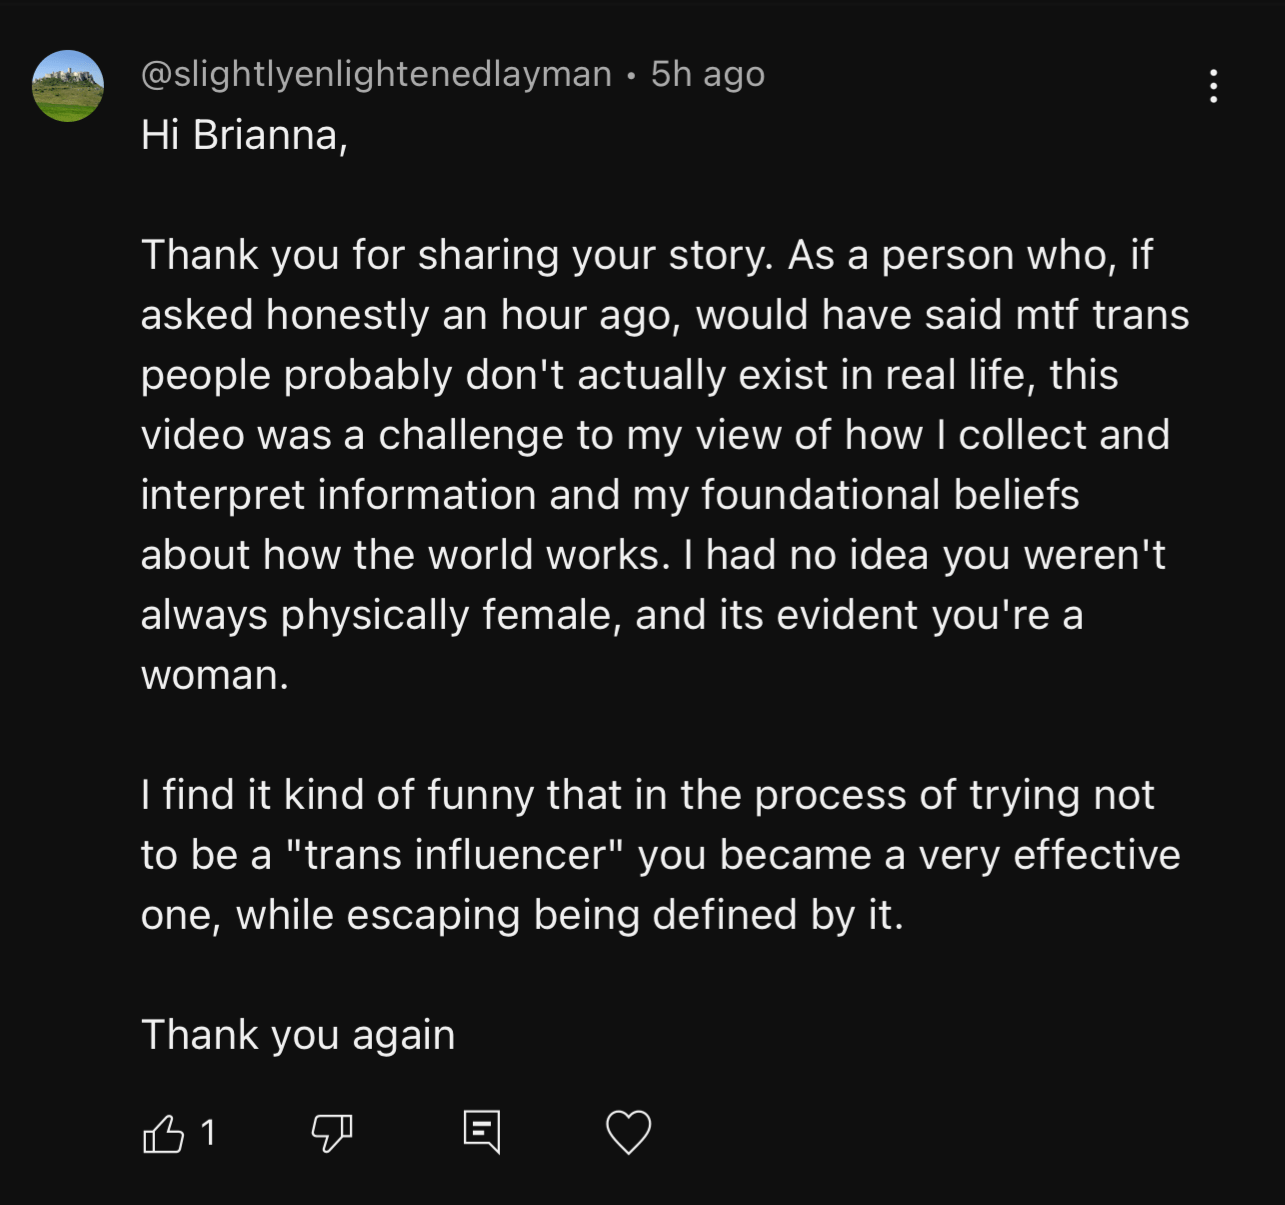Click the line "one, while escaping being defined by it."
1285x1205 pixels.
point(521,915)
